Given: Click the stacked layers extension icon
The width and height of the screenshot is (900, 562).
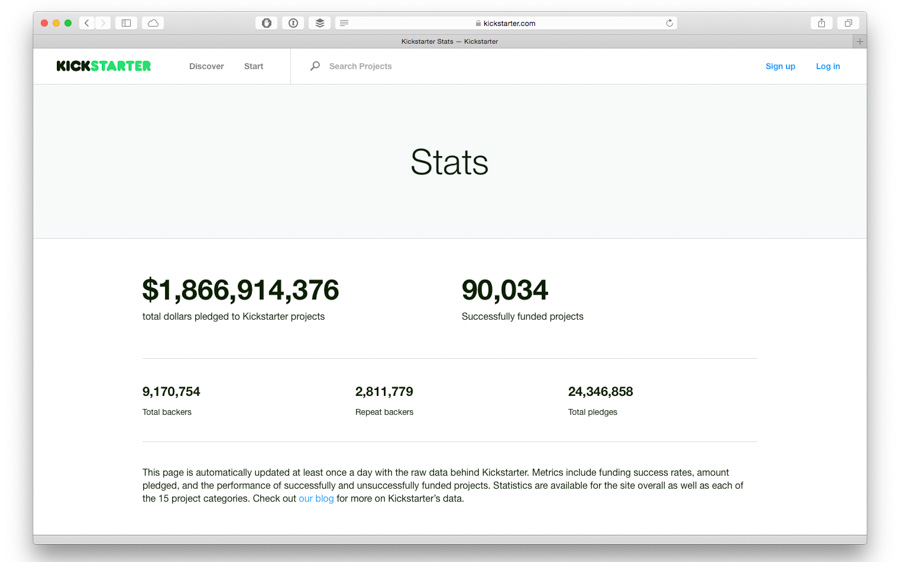Looking at the screenshot, I should pos(320,23).
